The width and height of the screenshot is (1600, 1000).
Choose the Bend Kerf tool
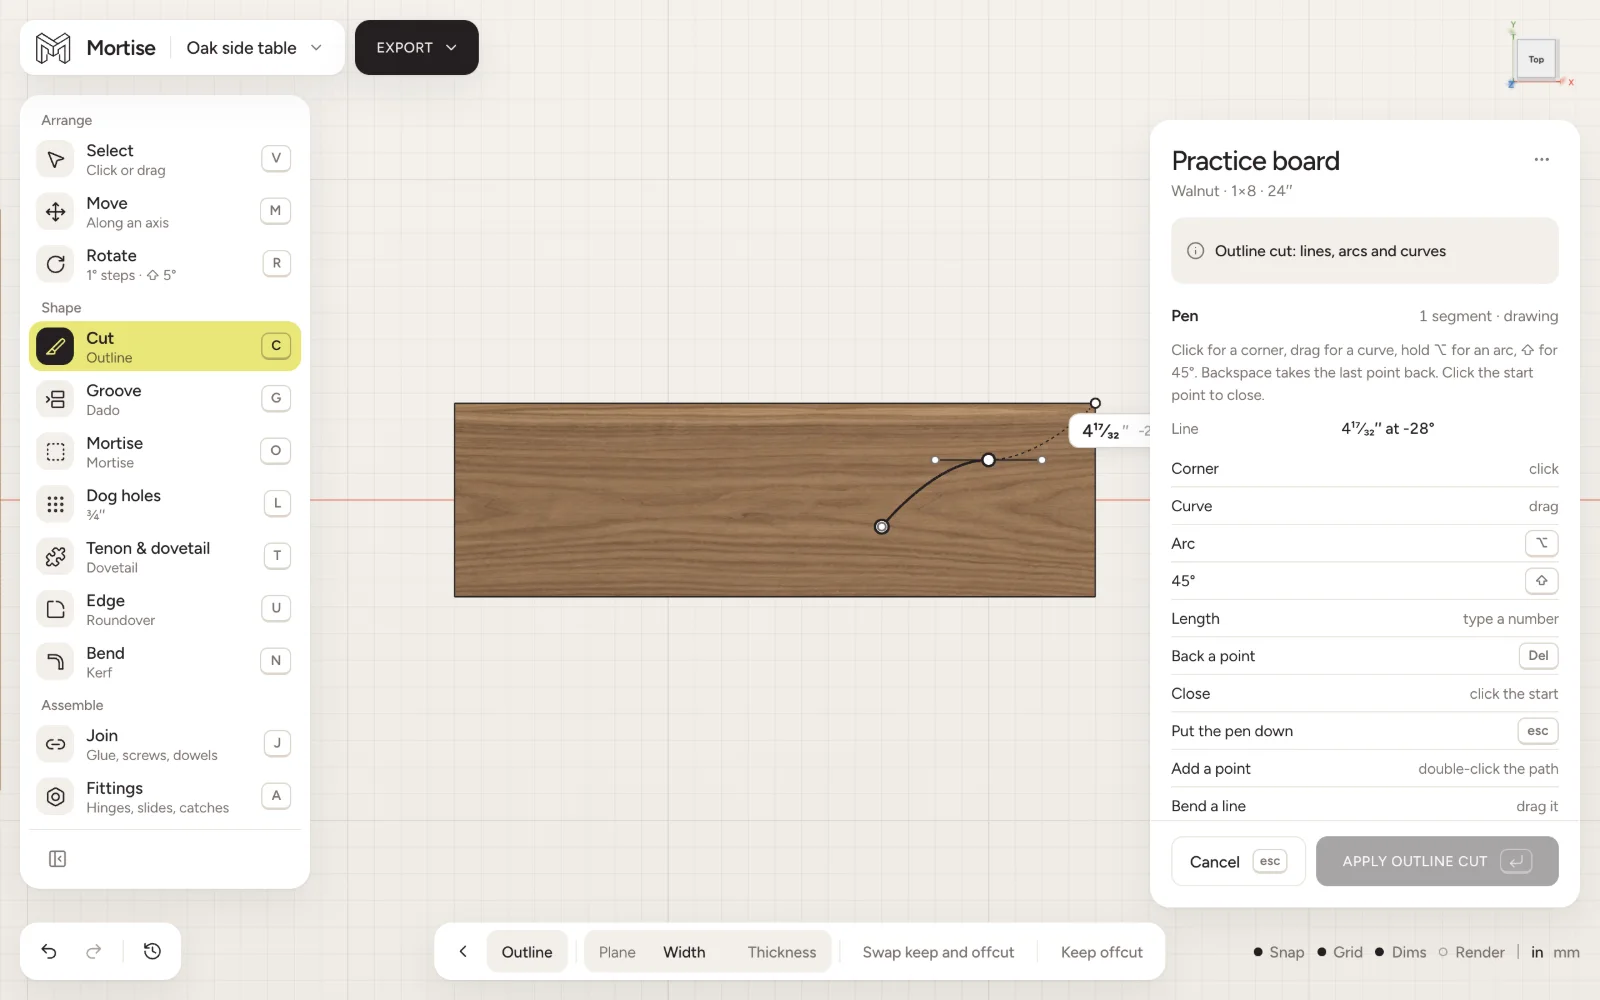(x=165, y=662)
